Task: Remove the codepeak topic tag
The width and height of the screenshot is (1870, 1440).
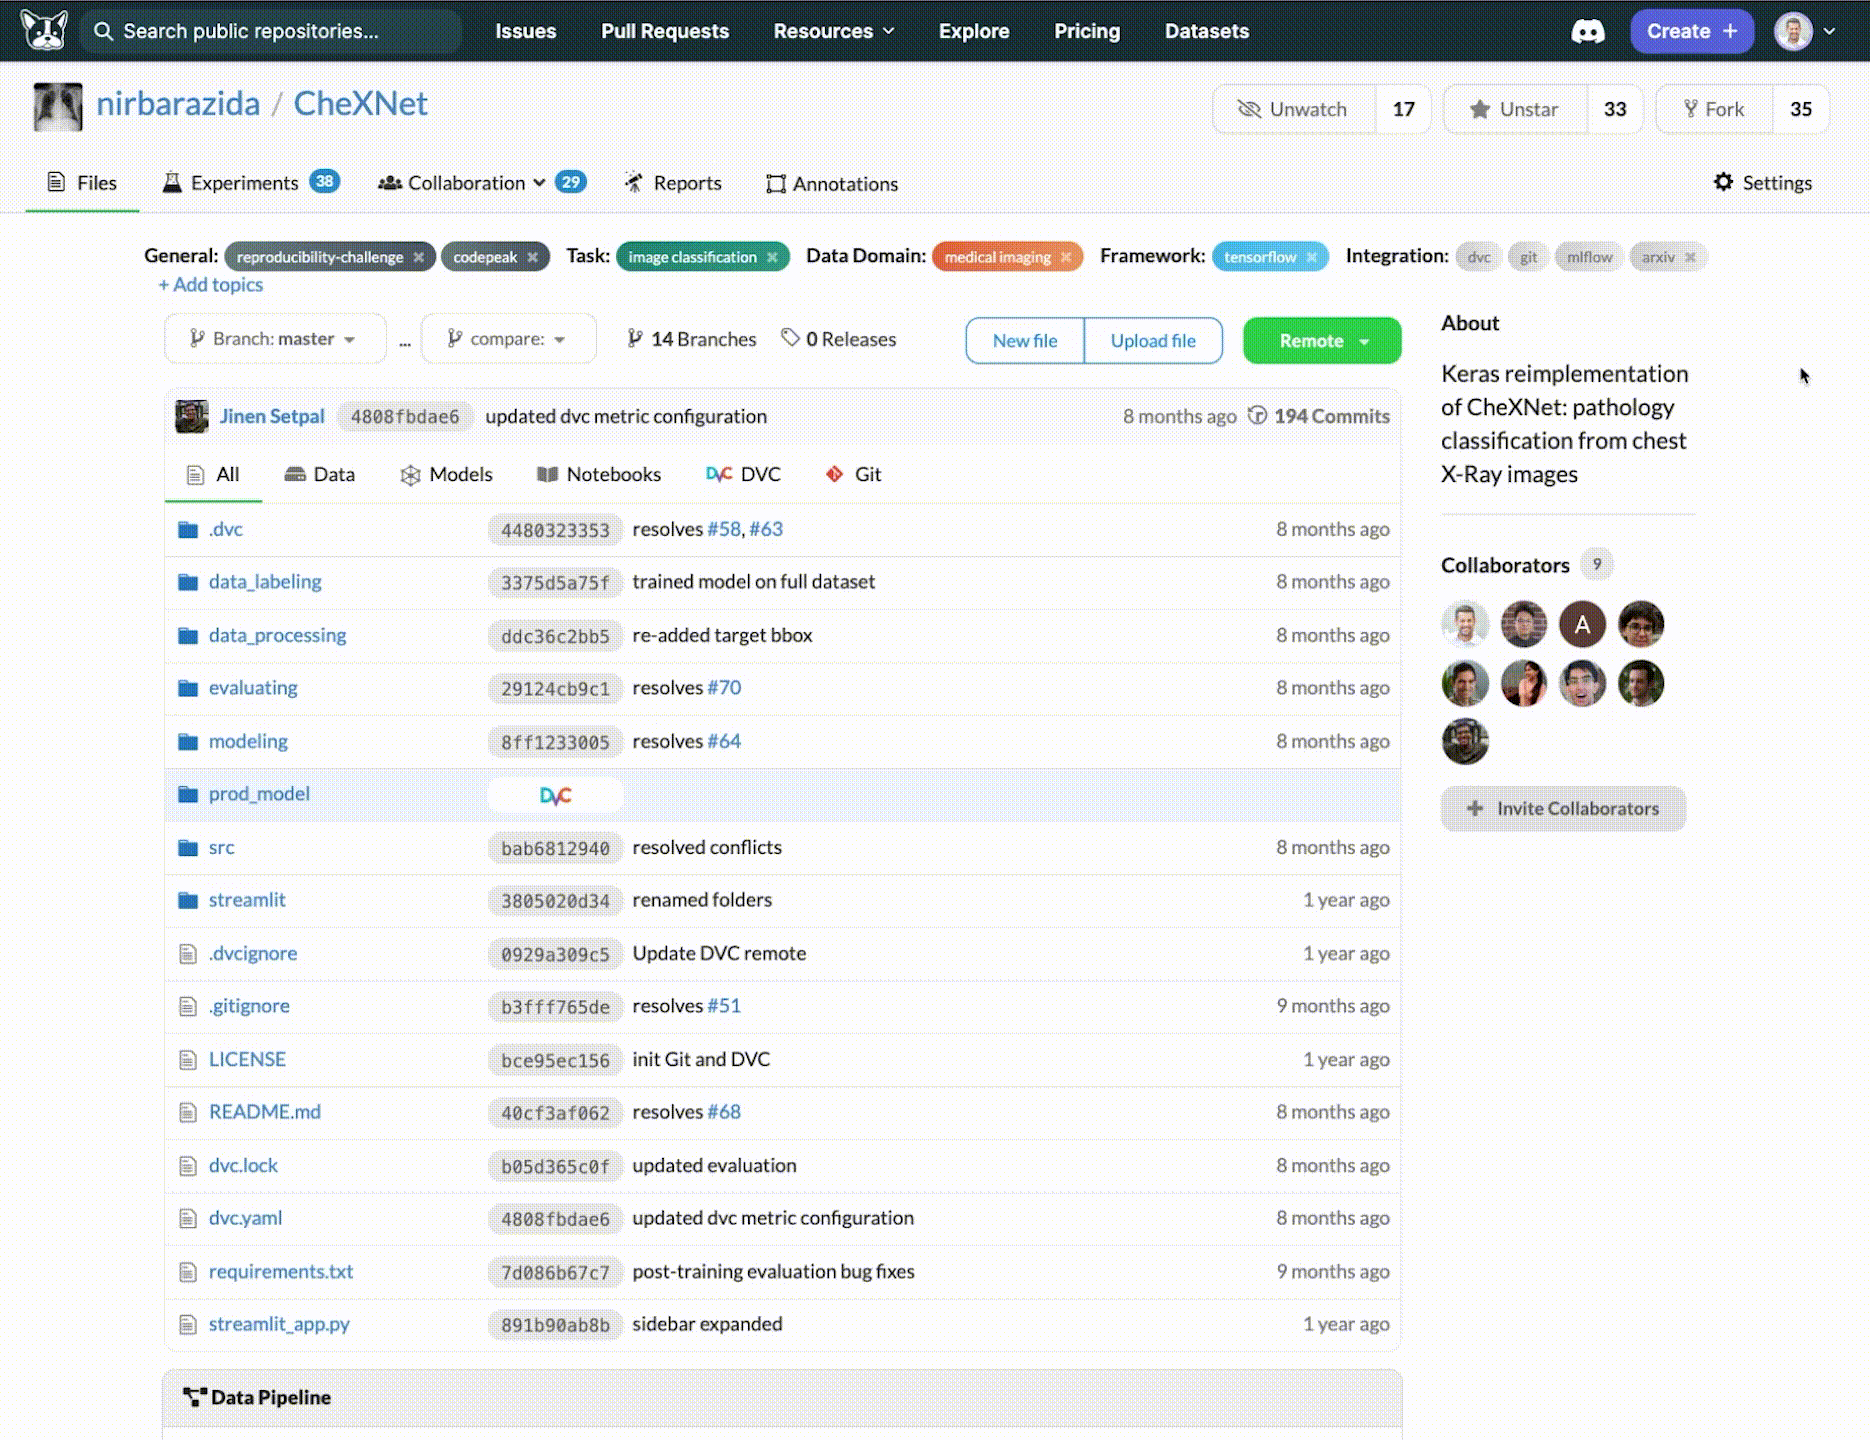Action: click(533, 257)
